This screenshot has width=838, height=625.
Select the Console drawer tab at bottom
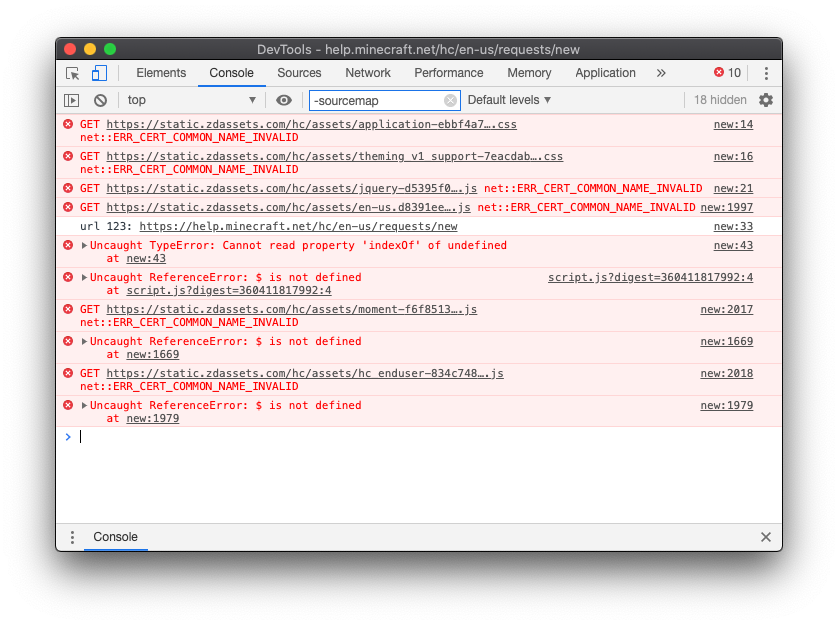click(x=115, y=537)
